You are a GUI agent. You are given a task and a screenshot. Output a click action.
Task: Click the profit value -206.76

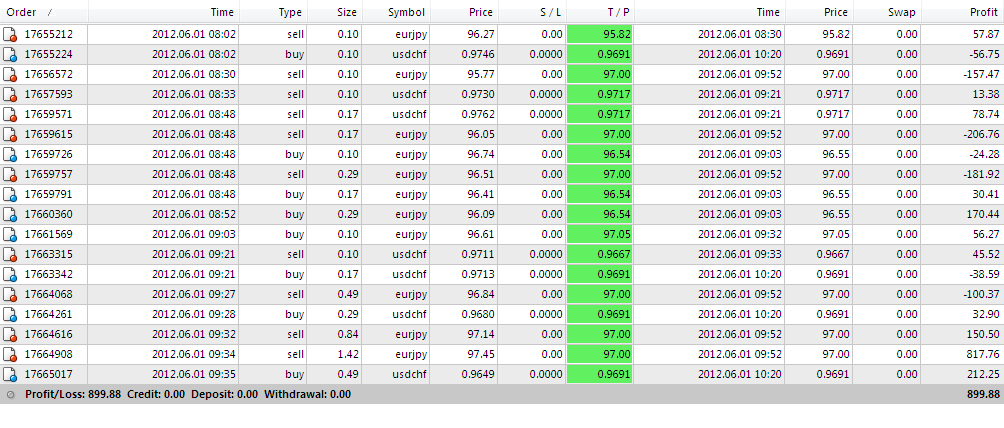click(x=981, y=135)
